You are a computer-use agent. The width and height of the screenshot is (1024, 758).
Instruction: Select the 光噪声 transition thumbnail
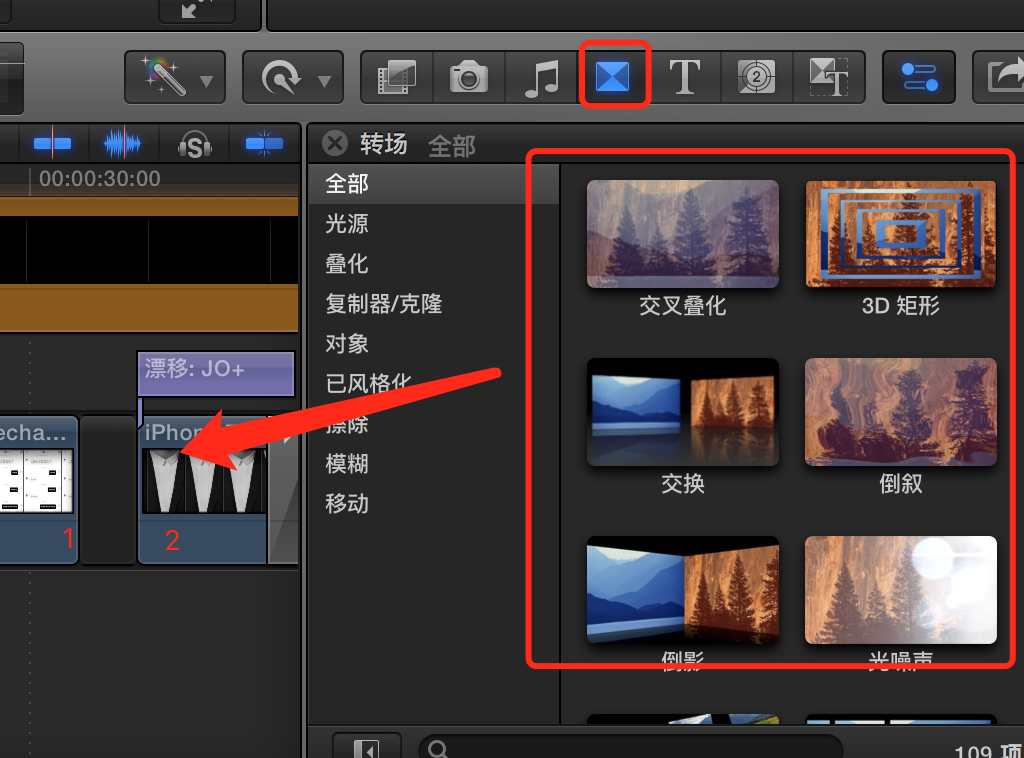point(901,590)
